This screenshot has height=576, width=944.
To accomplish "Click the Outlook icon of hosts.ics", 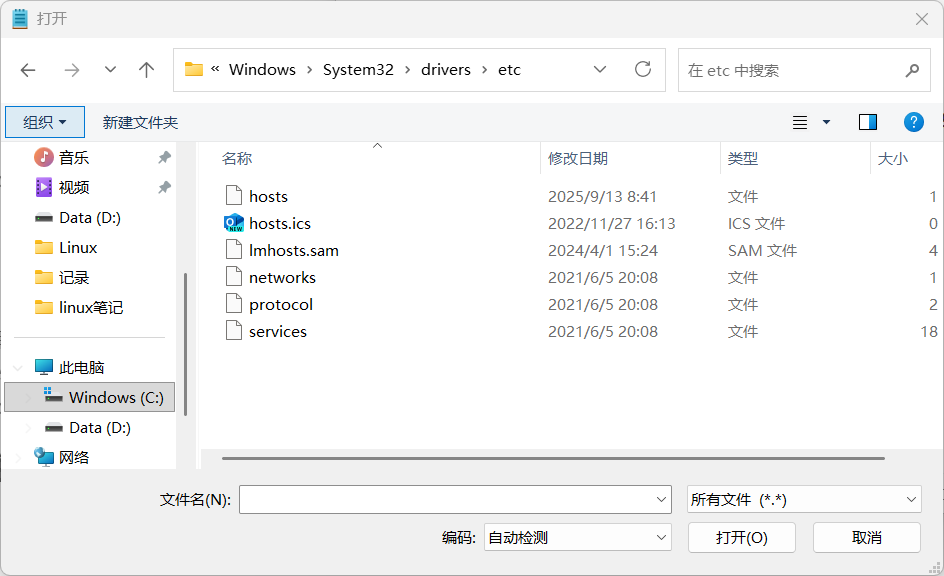I will coord(234,223).
